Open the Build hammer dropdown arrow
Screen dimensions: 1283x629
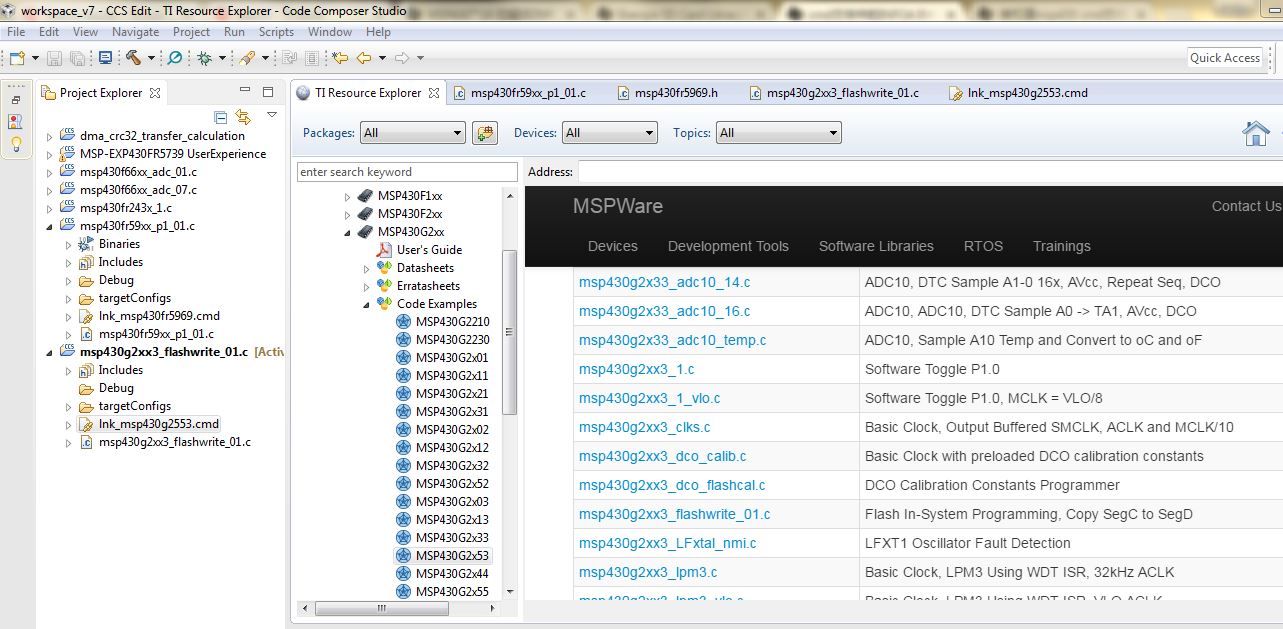(151, 58)
